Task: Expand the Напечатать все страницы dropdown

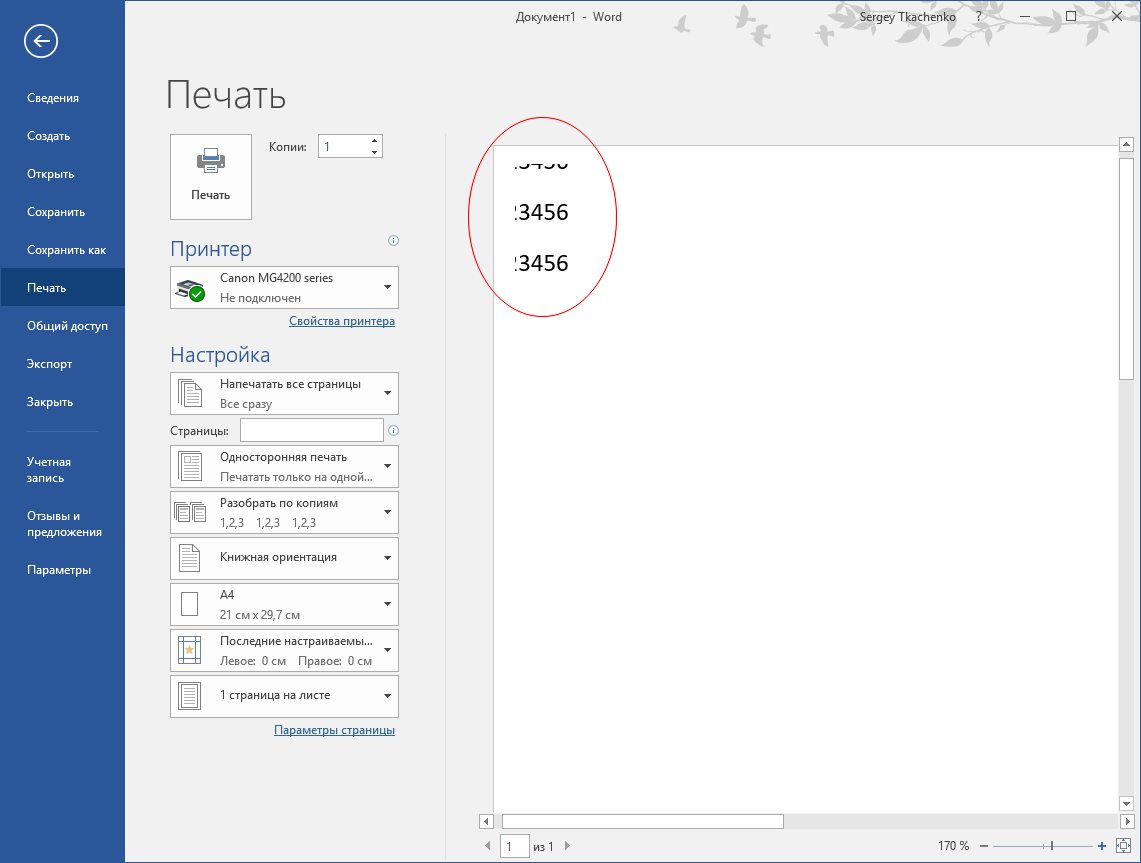Action: 387,393
